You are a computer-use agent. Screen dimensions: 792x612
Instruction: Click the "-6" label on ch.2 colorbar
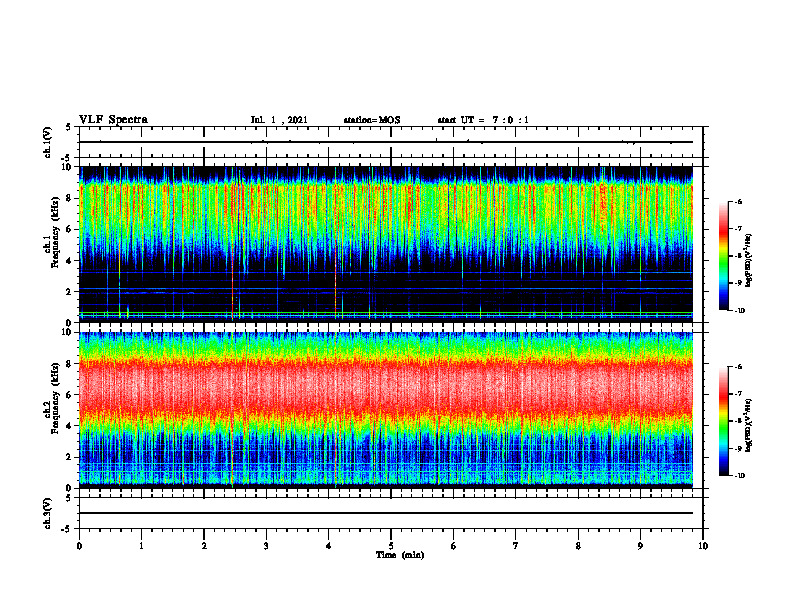738,367
